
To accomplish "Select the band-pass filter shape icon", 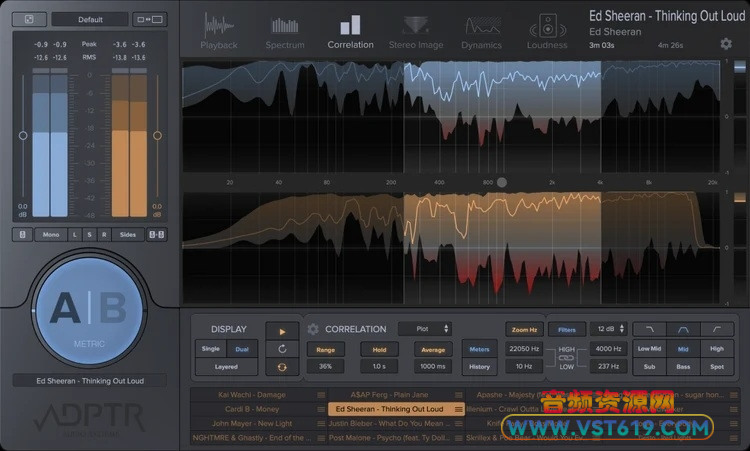I will [x=683, y=329].
